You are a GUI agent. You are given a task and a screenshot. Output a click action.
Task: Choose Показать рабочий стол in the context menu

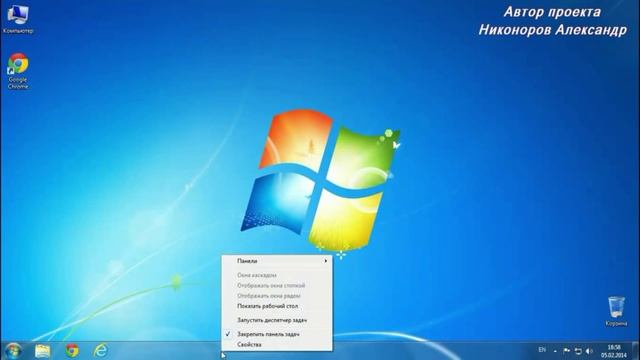[x=277, y=306]
